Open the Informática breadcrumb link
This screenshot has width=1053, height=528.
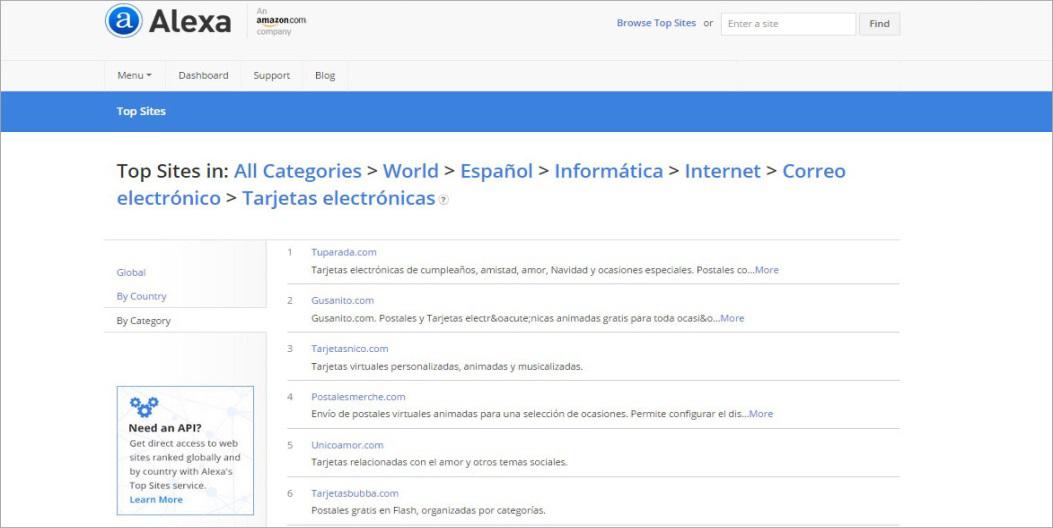point(608,171)
